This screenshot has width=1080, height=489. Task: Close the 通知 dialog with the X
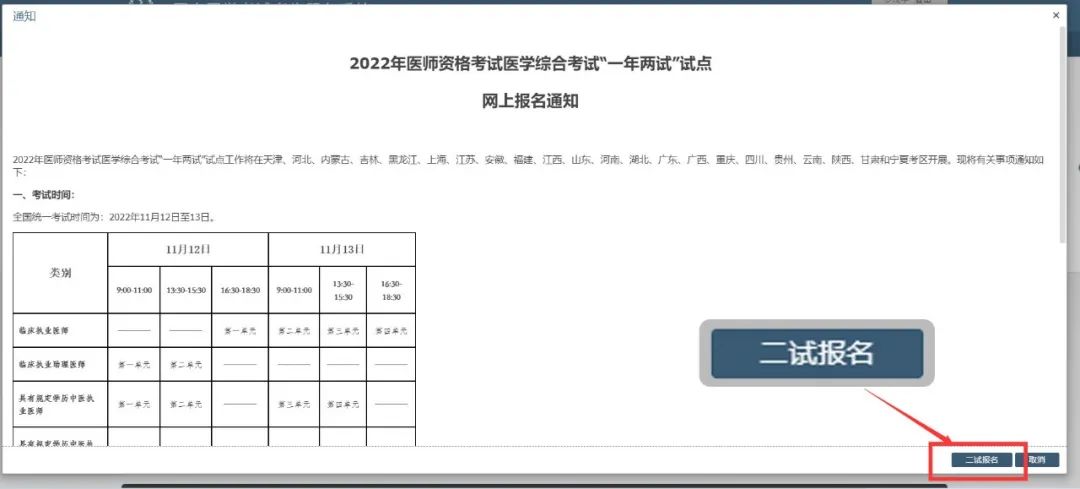coord(1056,16)
